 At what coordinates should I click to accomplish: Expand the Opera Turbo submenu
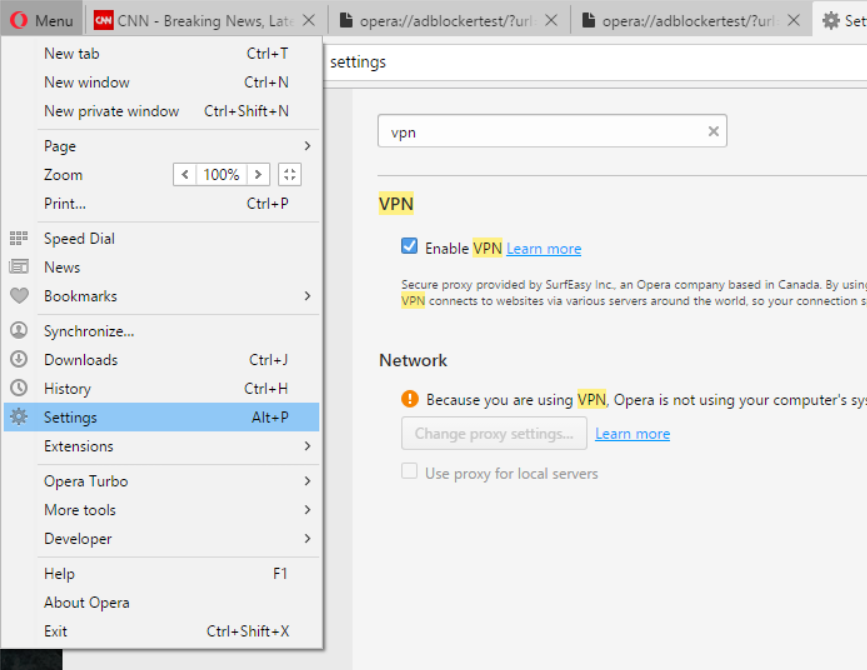click(307, 481)
